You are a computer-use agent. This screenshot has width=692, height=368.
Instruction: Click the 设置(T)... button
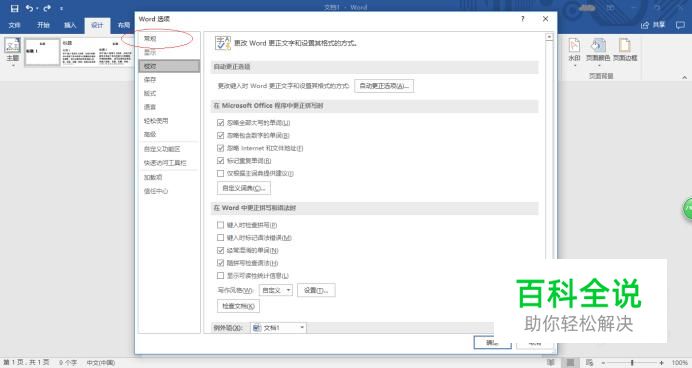coord(316,290)
